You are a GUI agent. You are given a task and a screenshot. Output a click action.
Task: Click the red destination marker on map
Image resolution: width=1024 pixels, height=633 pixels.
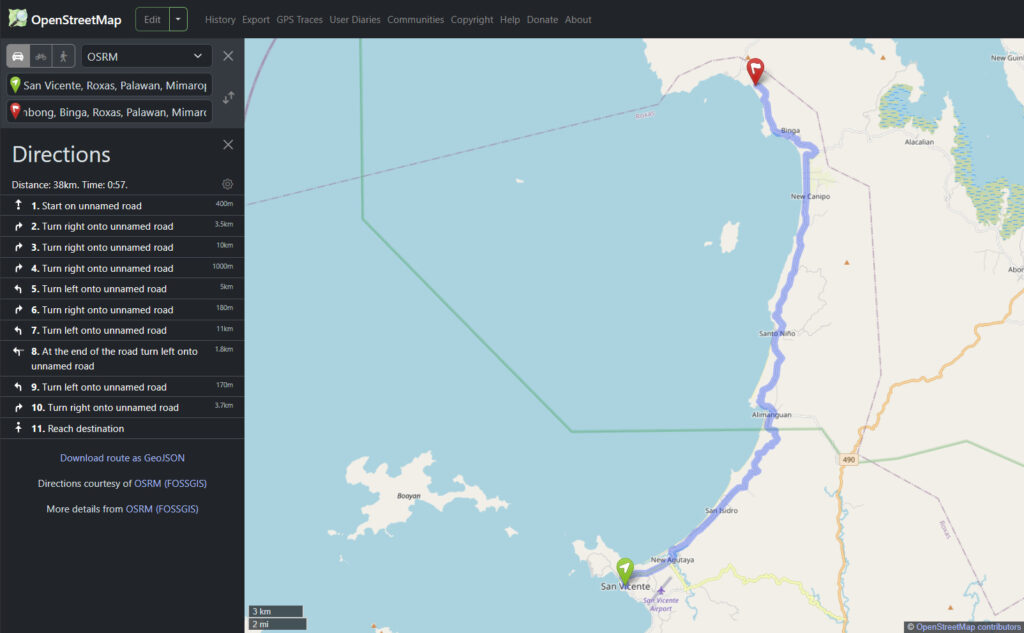(x=756, y=69)
